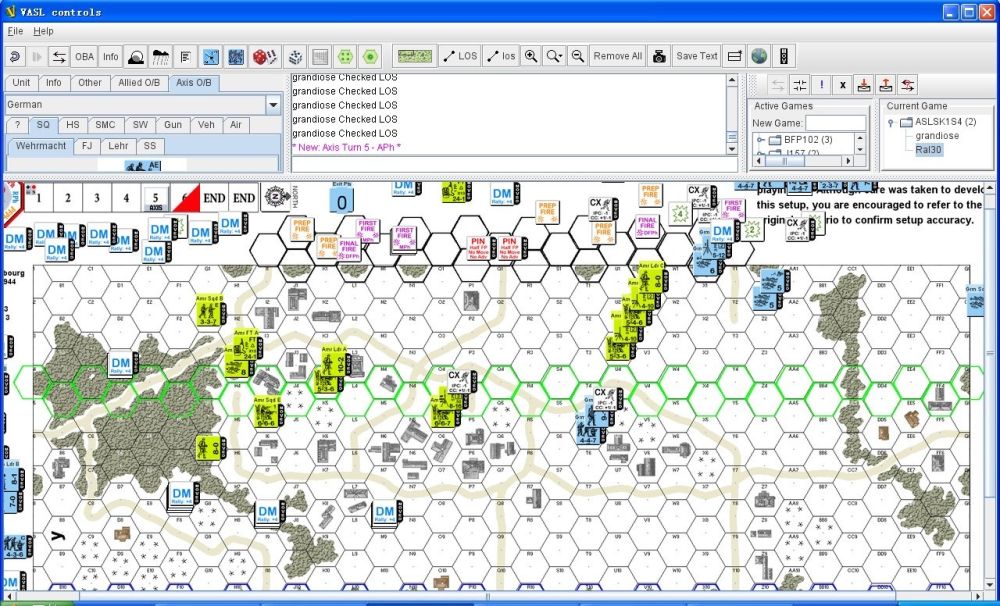The width and height of the screenshot is (1000, 606).
Task: Select the FJ subtab
Action: click(x=87, y=146)
